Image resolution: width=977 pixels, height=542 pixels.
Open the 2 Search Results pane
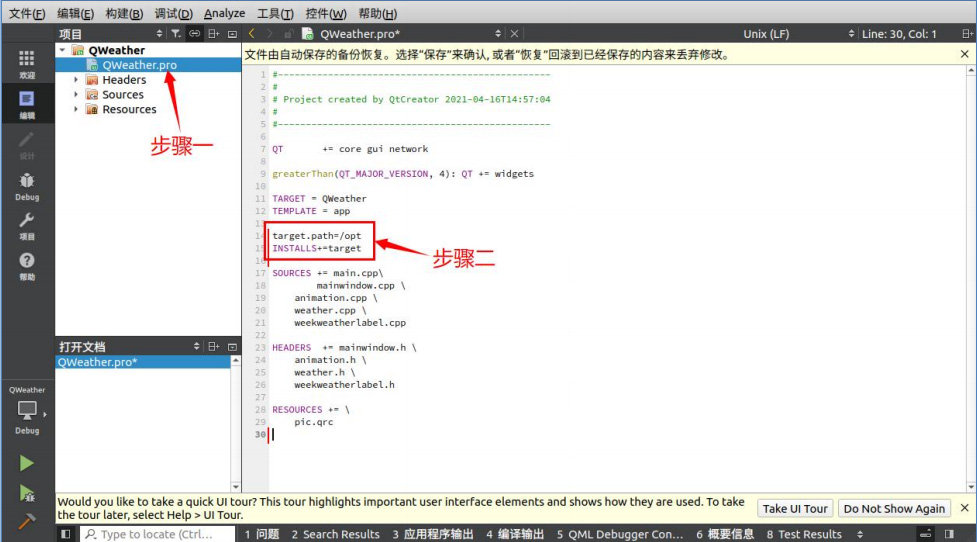coord(335,534)
